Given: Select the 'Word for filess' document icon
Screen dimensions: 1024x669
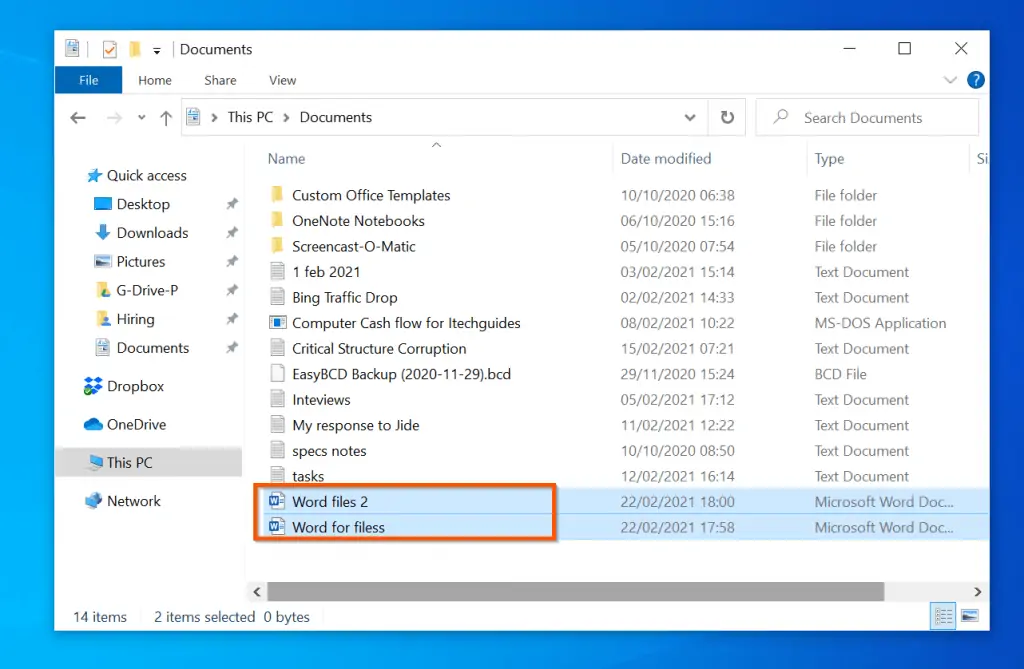Looking at the screenshot, I should [277, 527].
